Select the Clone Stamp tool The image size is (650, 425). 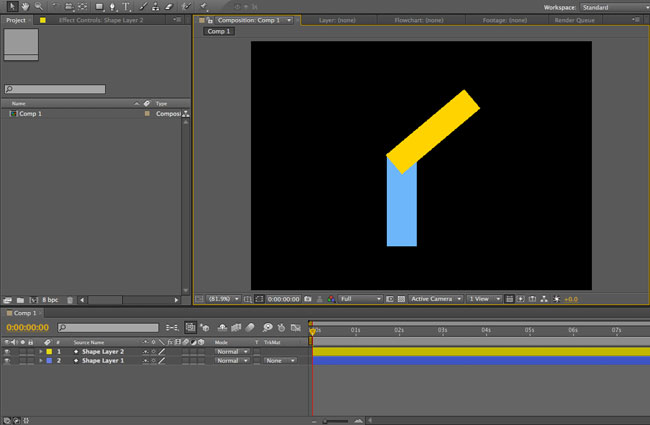155,7
